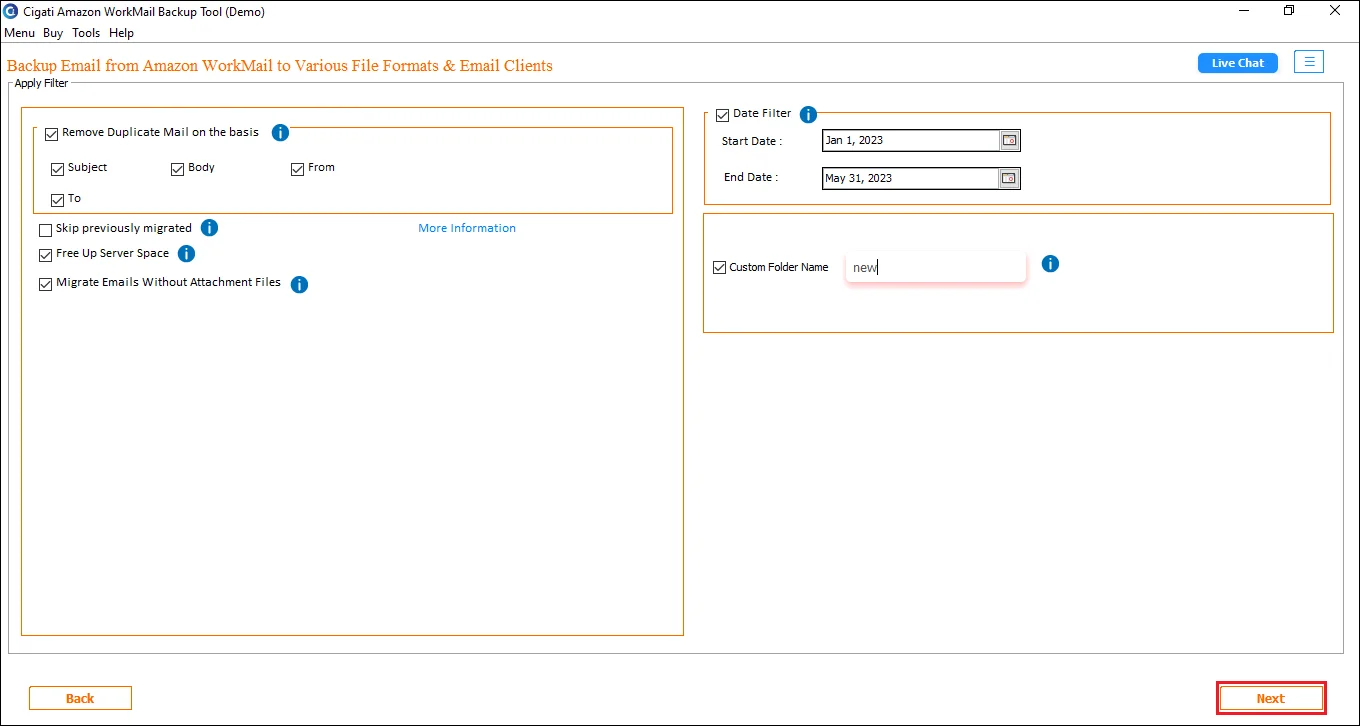Click info icon beside Skip previously migrated

coord(209,228)
